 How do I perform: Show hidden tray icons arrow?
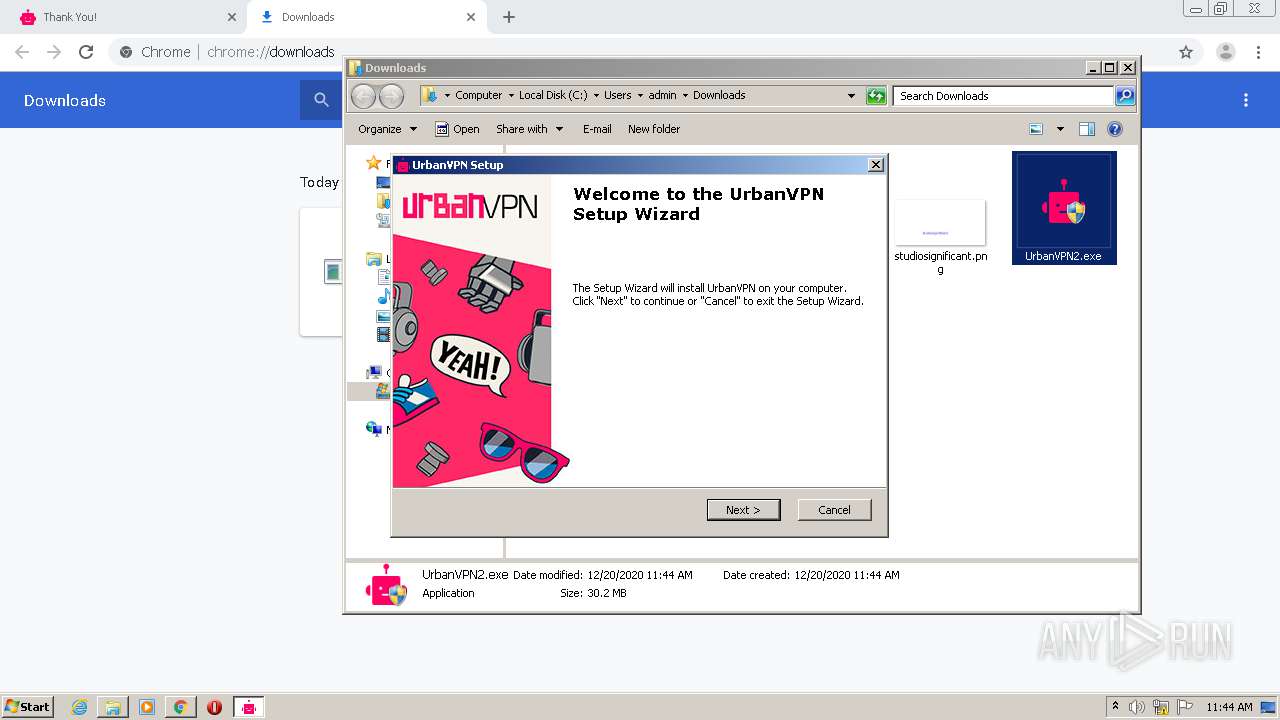click(x=1115, y=707)
